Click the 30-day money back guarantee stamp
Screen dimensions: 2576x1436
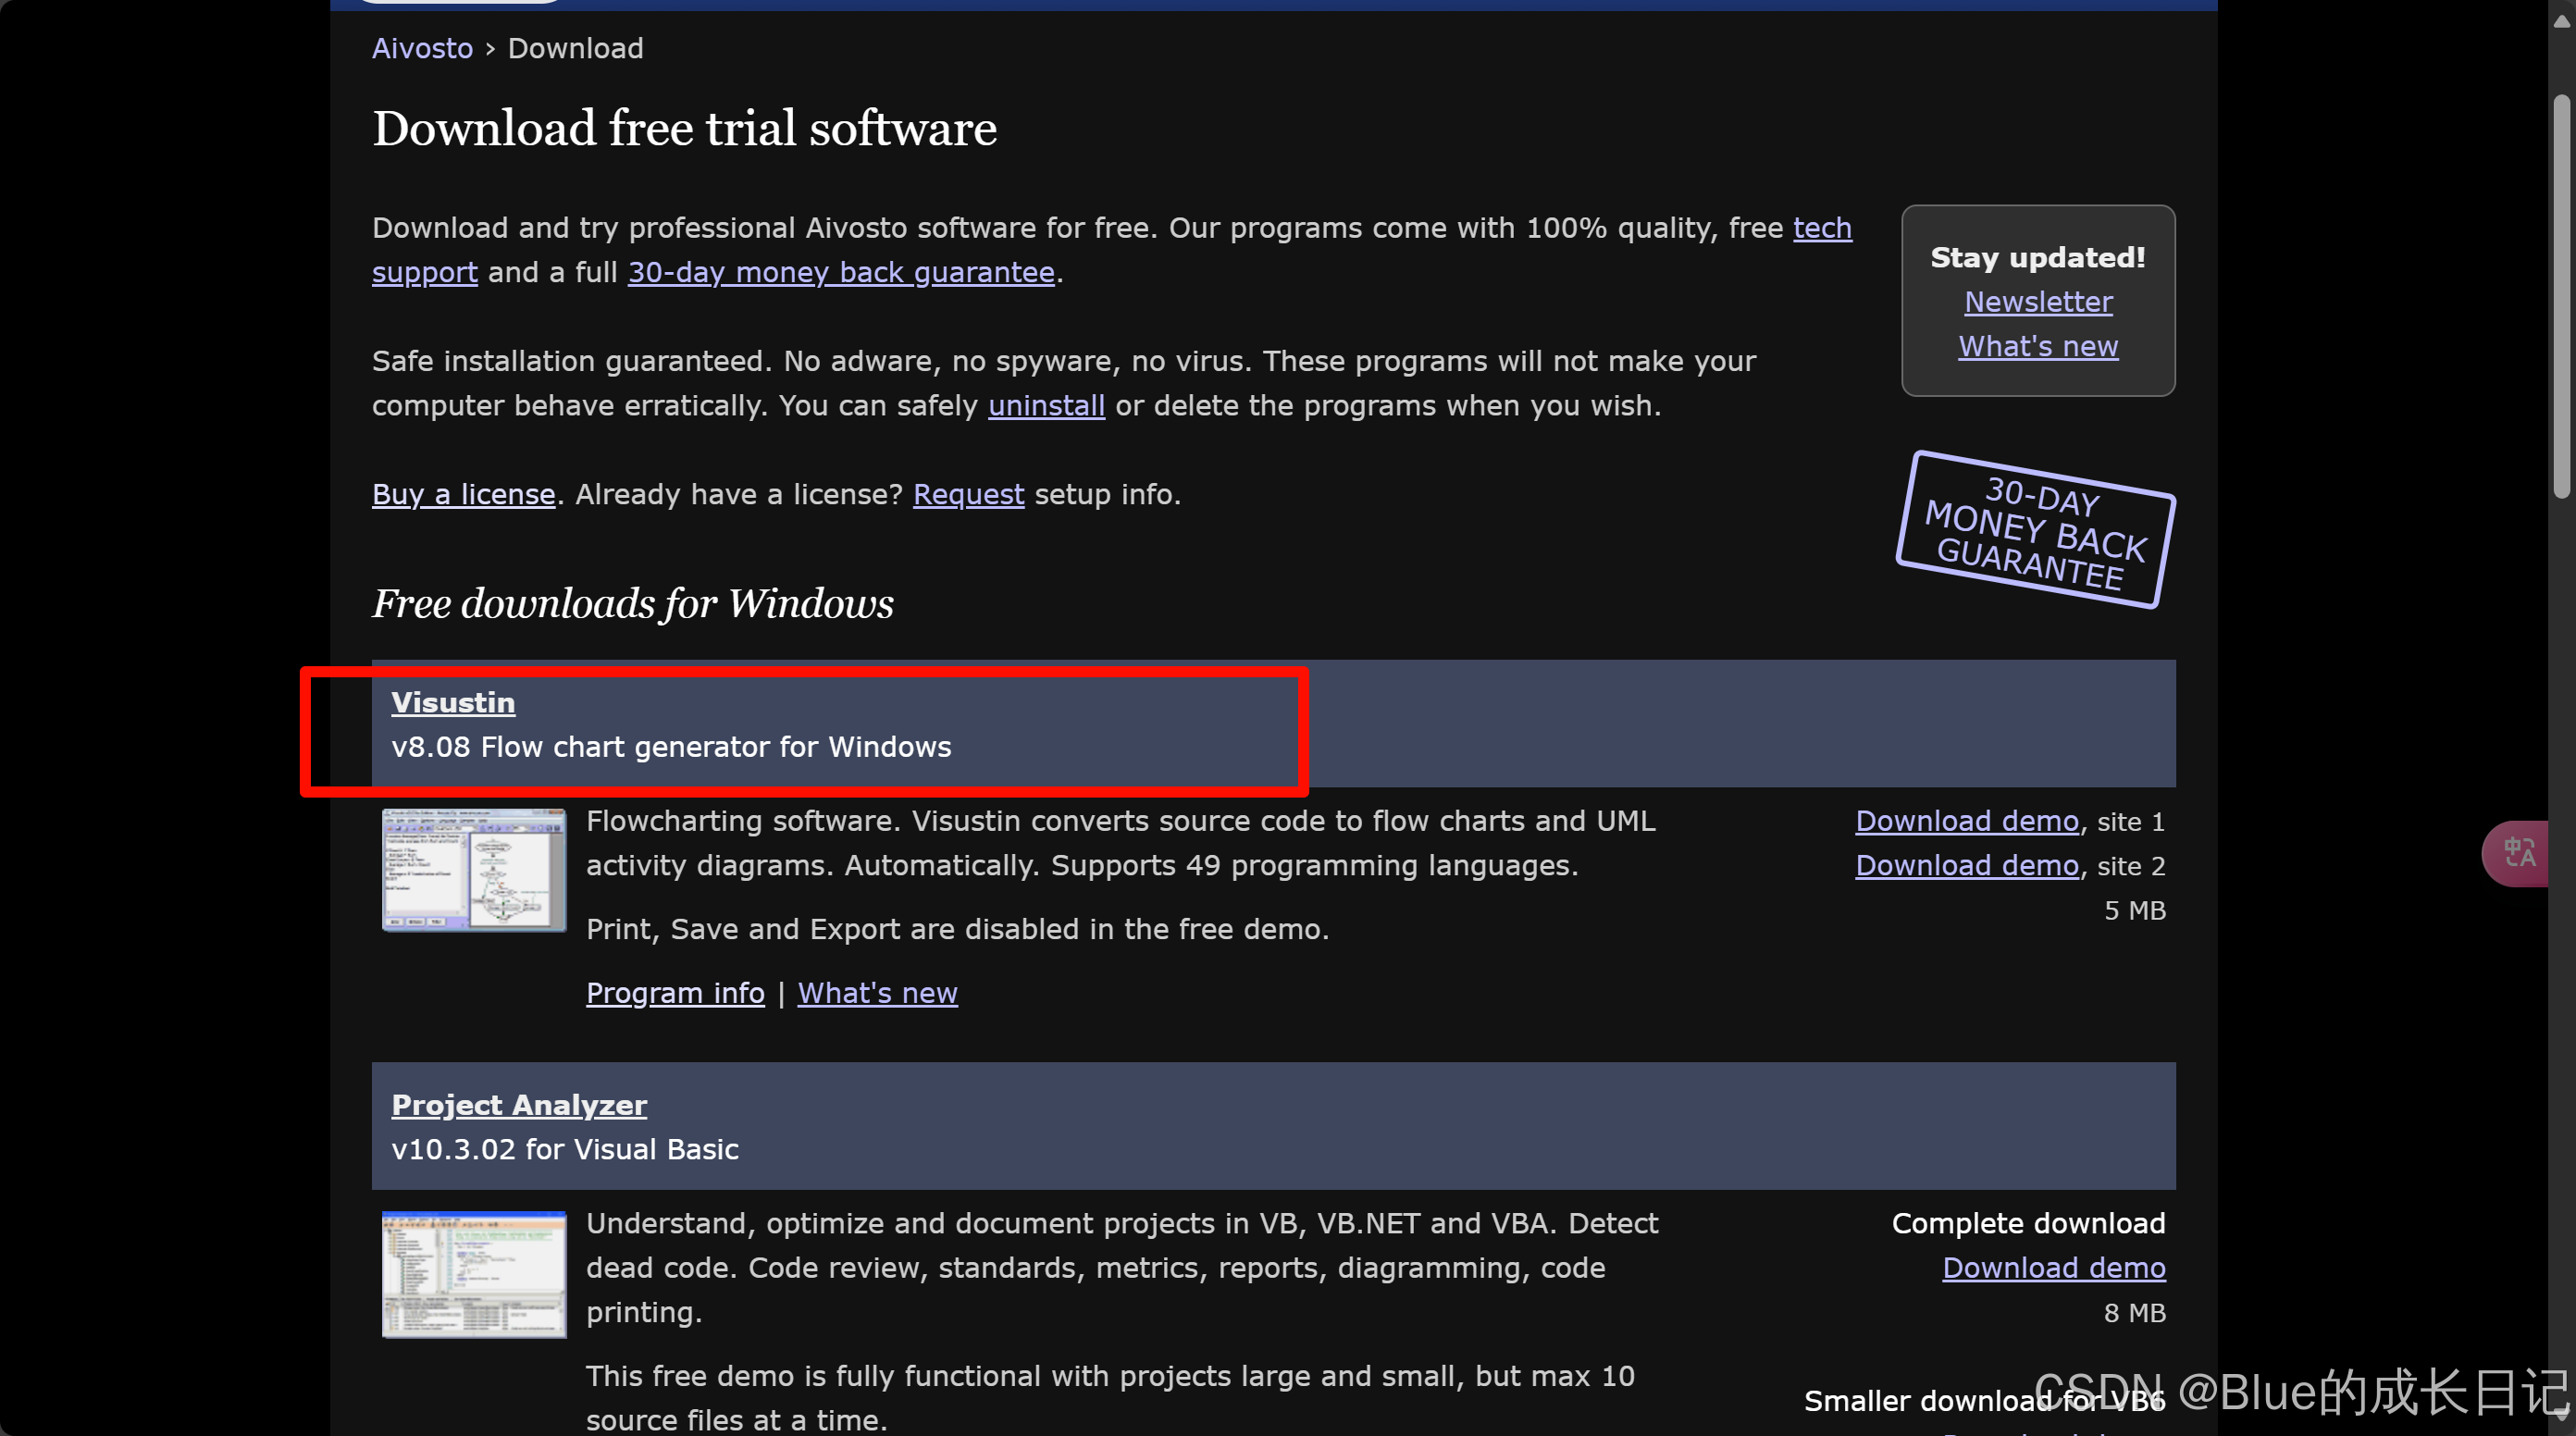coord(2036,530)
